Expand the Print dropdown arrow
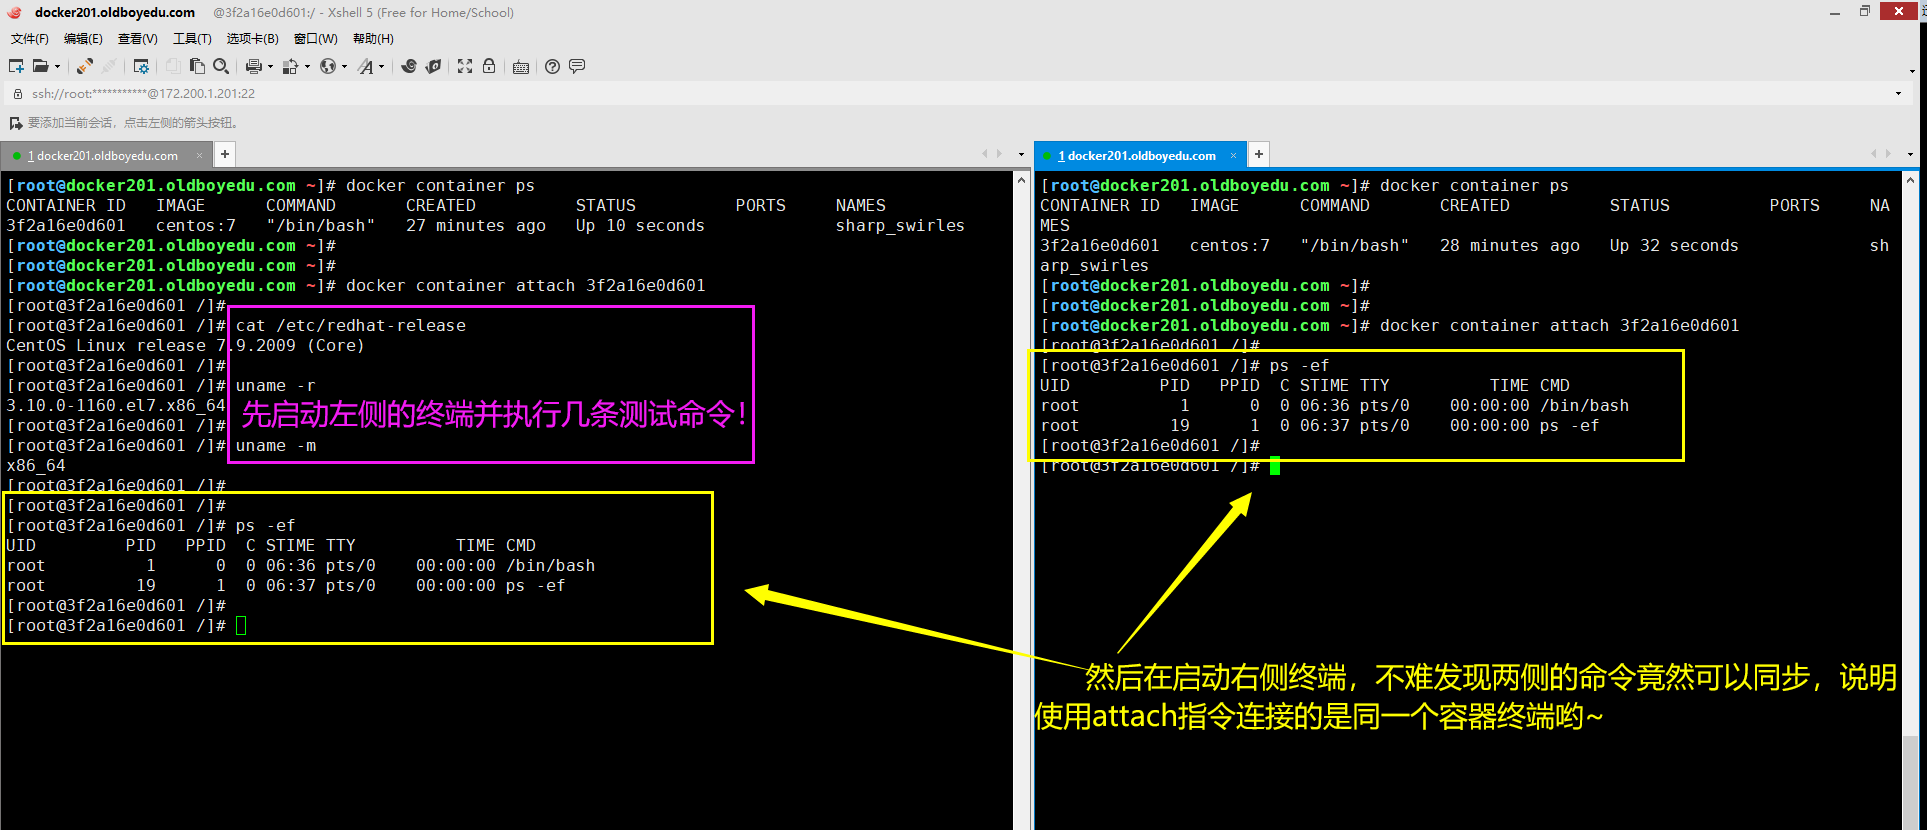Screen dimensions: 1927x830 click(270, 67)
